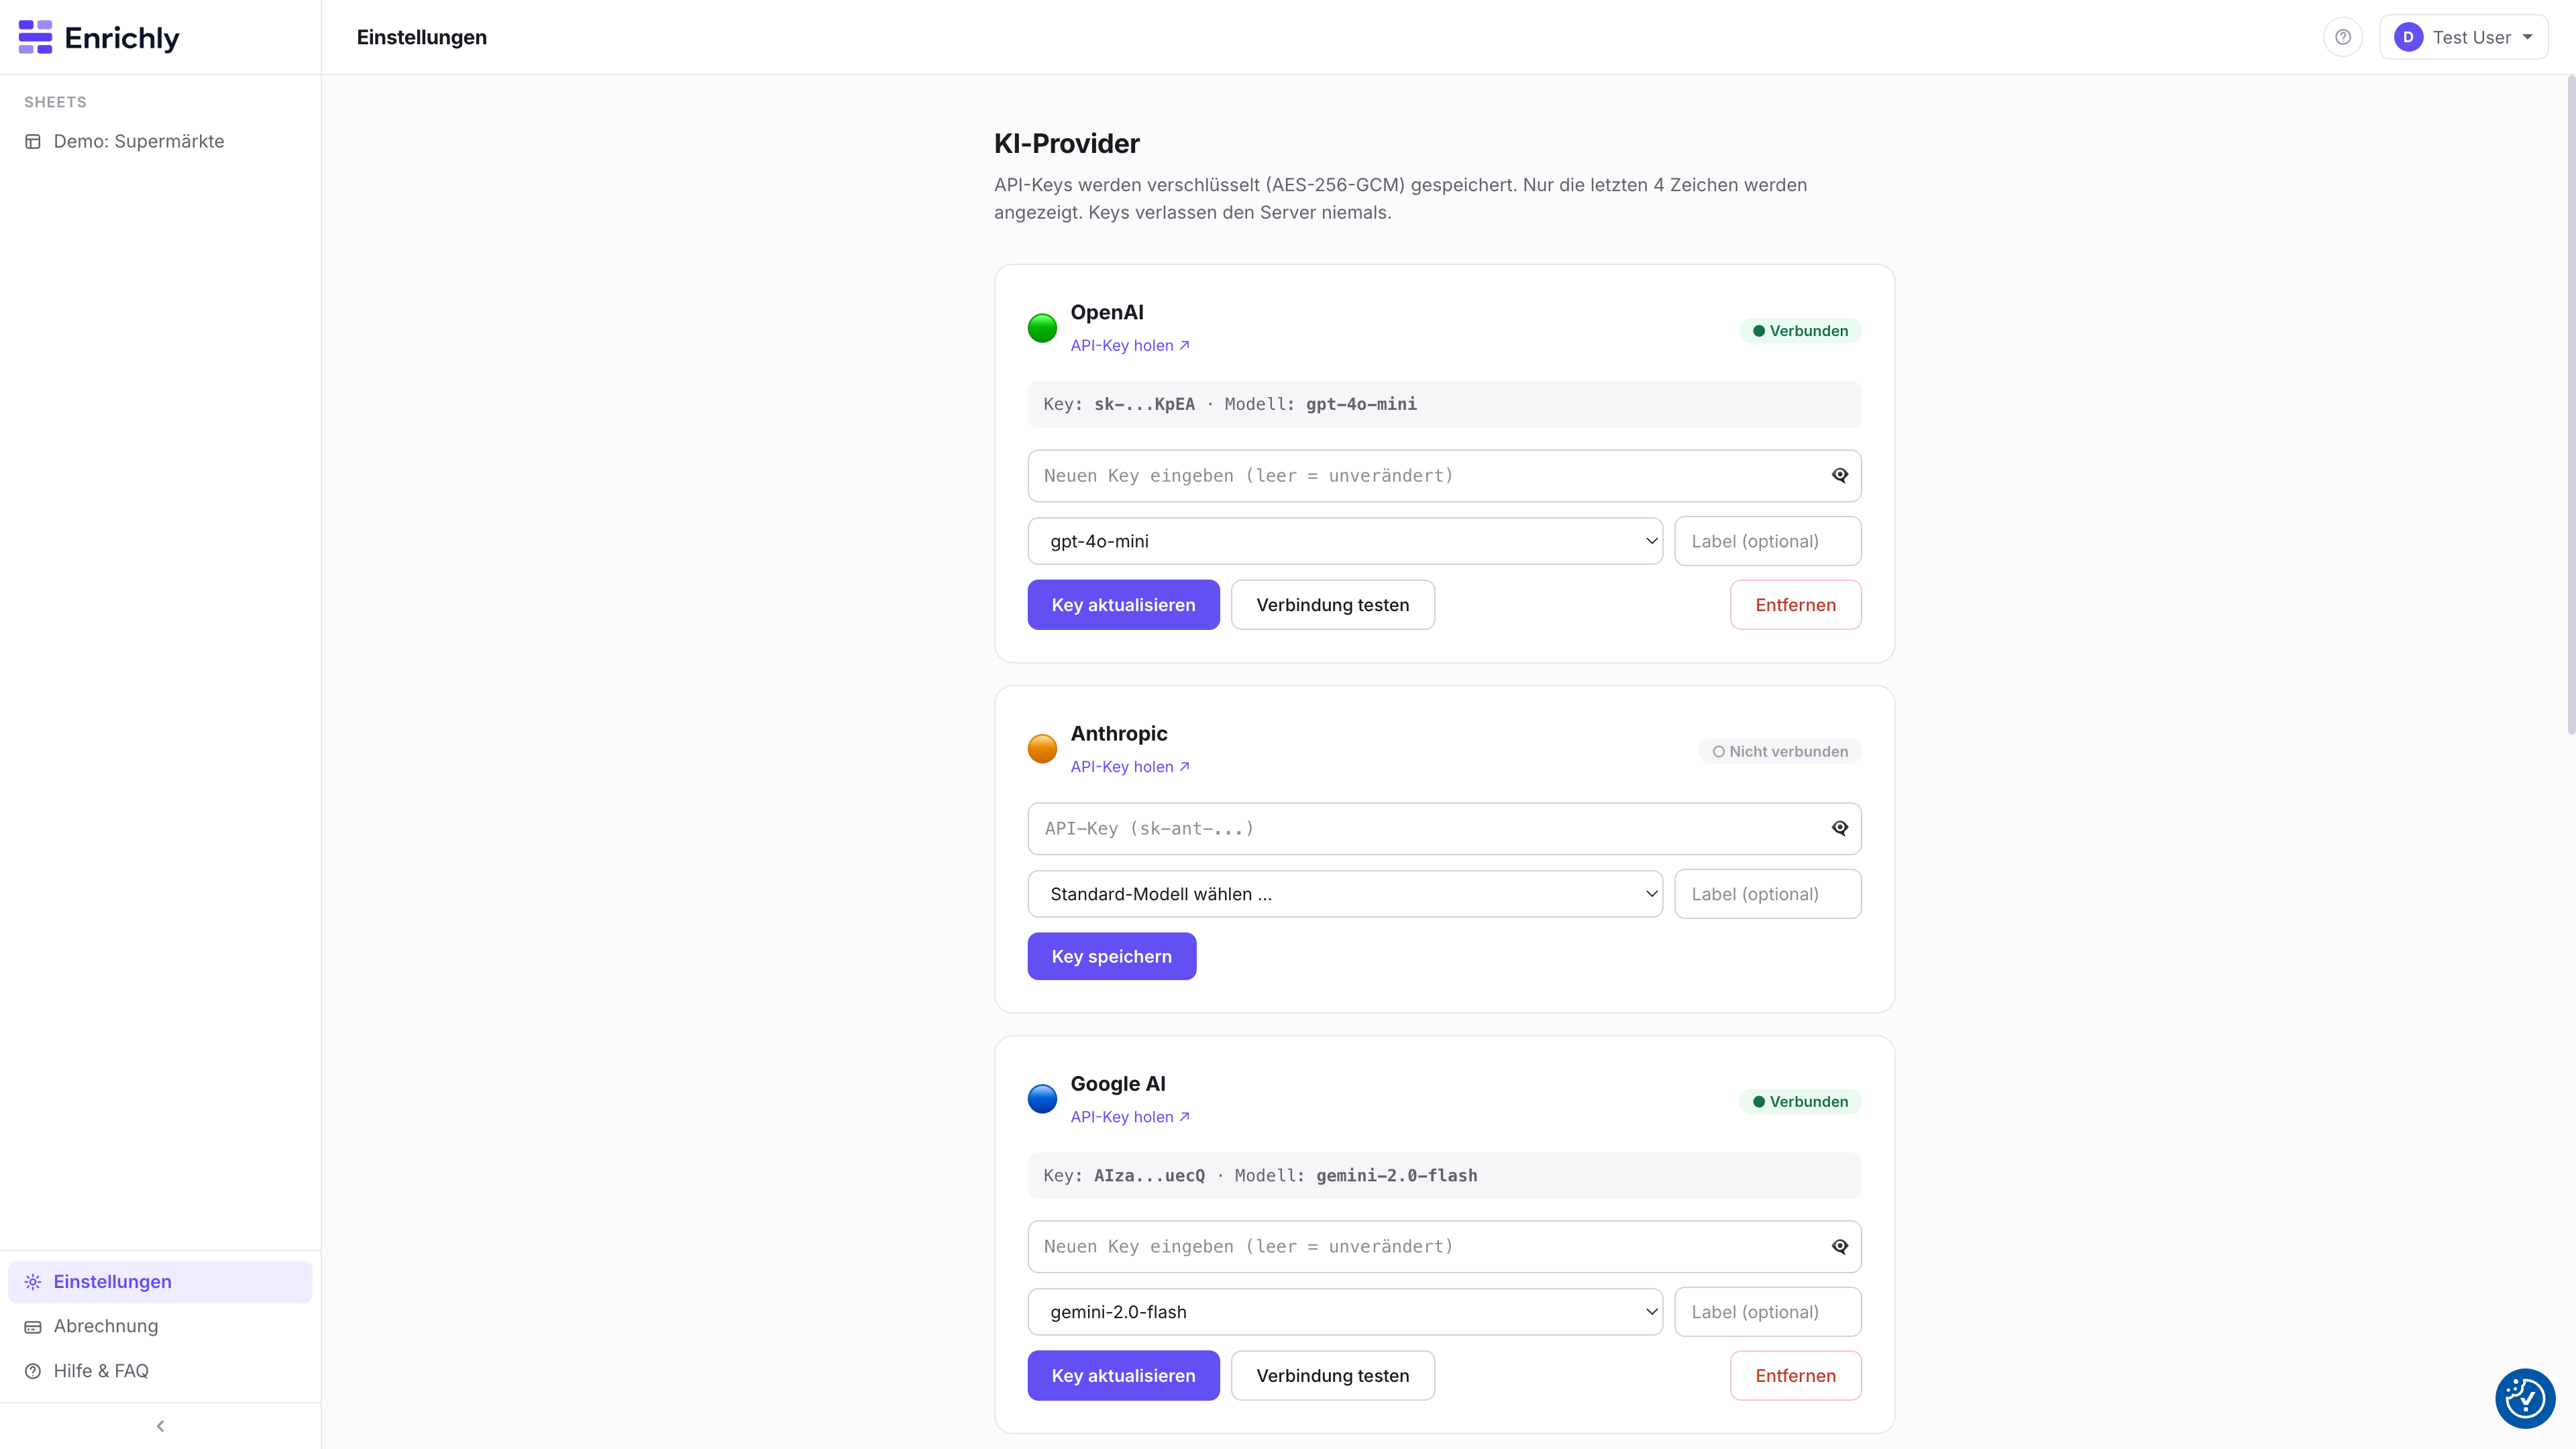
Task: Click the Anthropic Nicht verbunden status badge
Action: 1780,752
